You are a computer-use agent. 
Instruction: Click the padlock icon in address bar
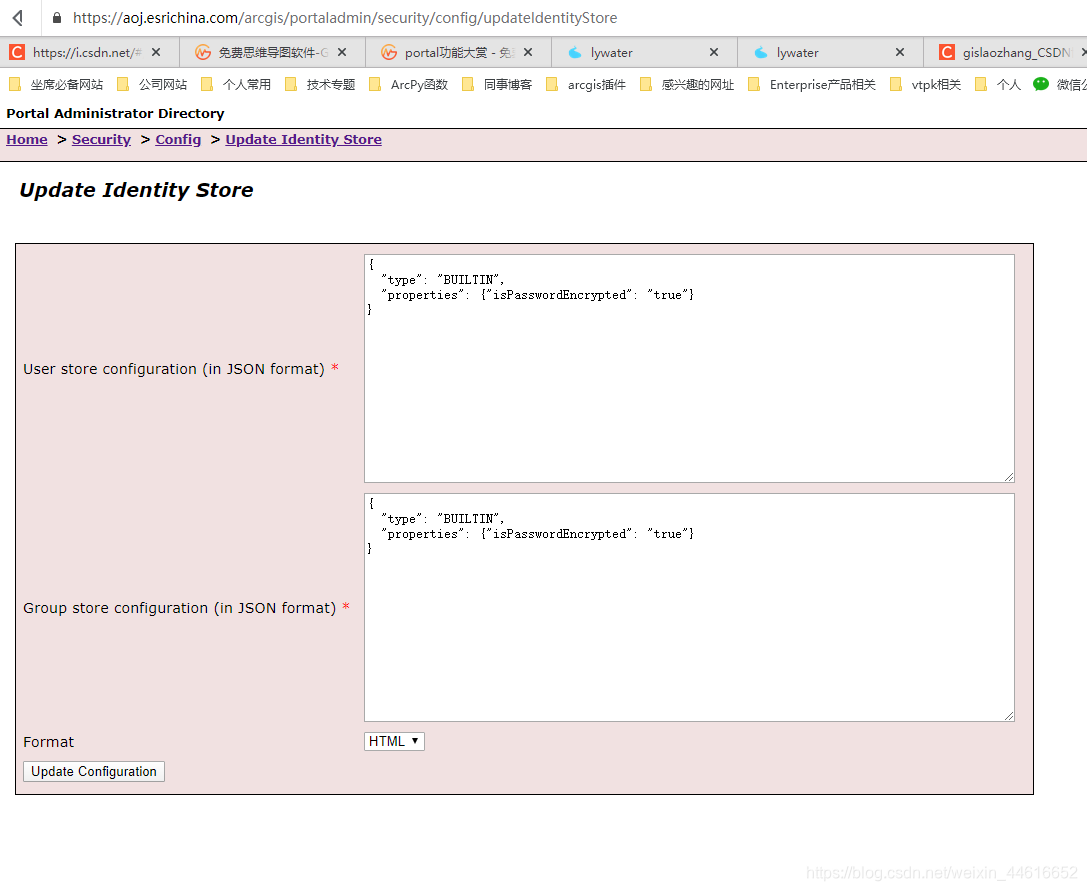pos(56,18)
